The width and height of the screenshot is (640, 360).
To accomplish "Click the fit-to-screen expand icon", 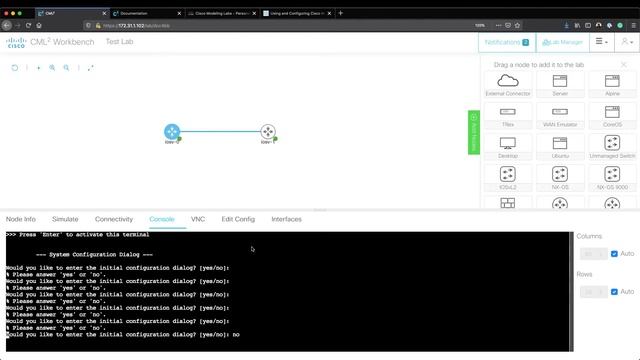I will click(x=91, y=68).
